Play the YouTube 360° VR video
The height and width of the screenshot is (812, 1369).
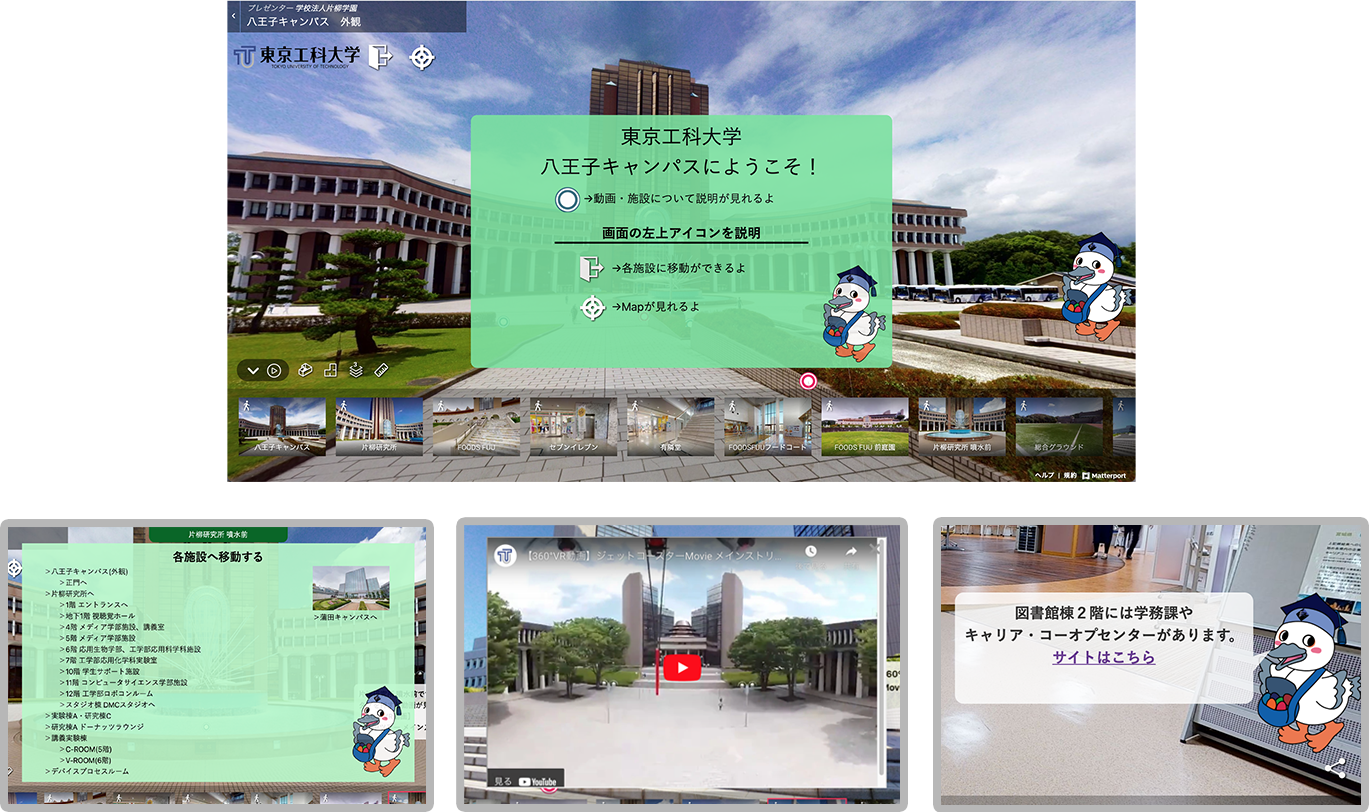tap(682, 667)
